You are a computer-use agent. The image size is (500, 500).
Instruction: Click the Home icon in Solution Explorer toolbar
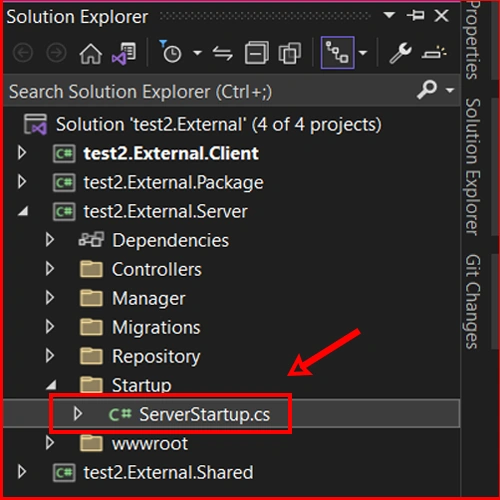[x=91, y=53]
